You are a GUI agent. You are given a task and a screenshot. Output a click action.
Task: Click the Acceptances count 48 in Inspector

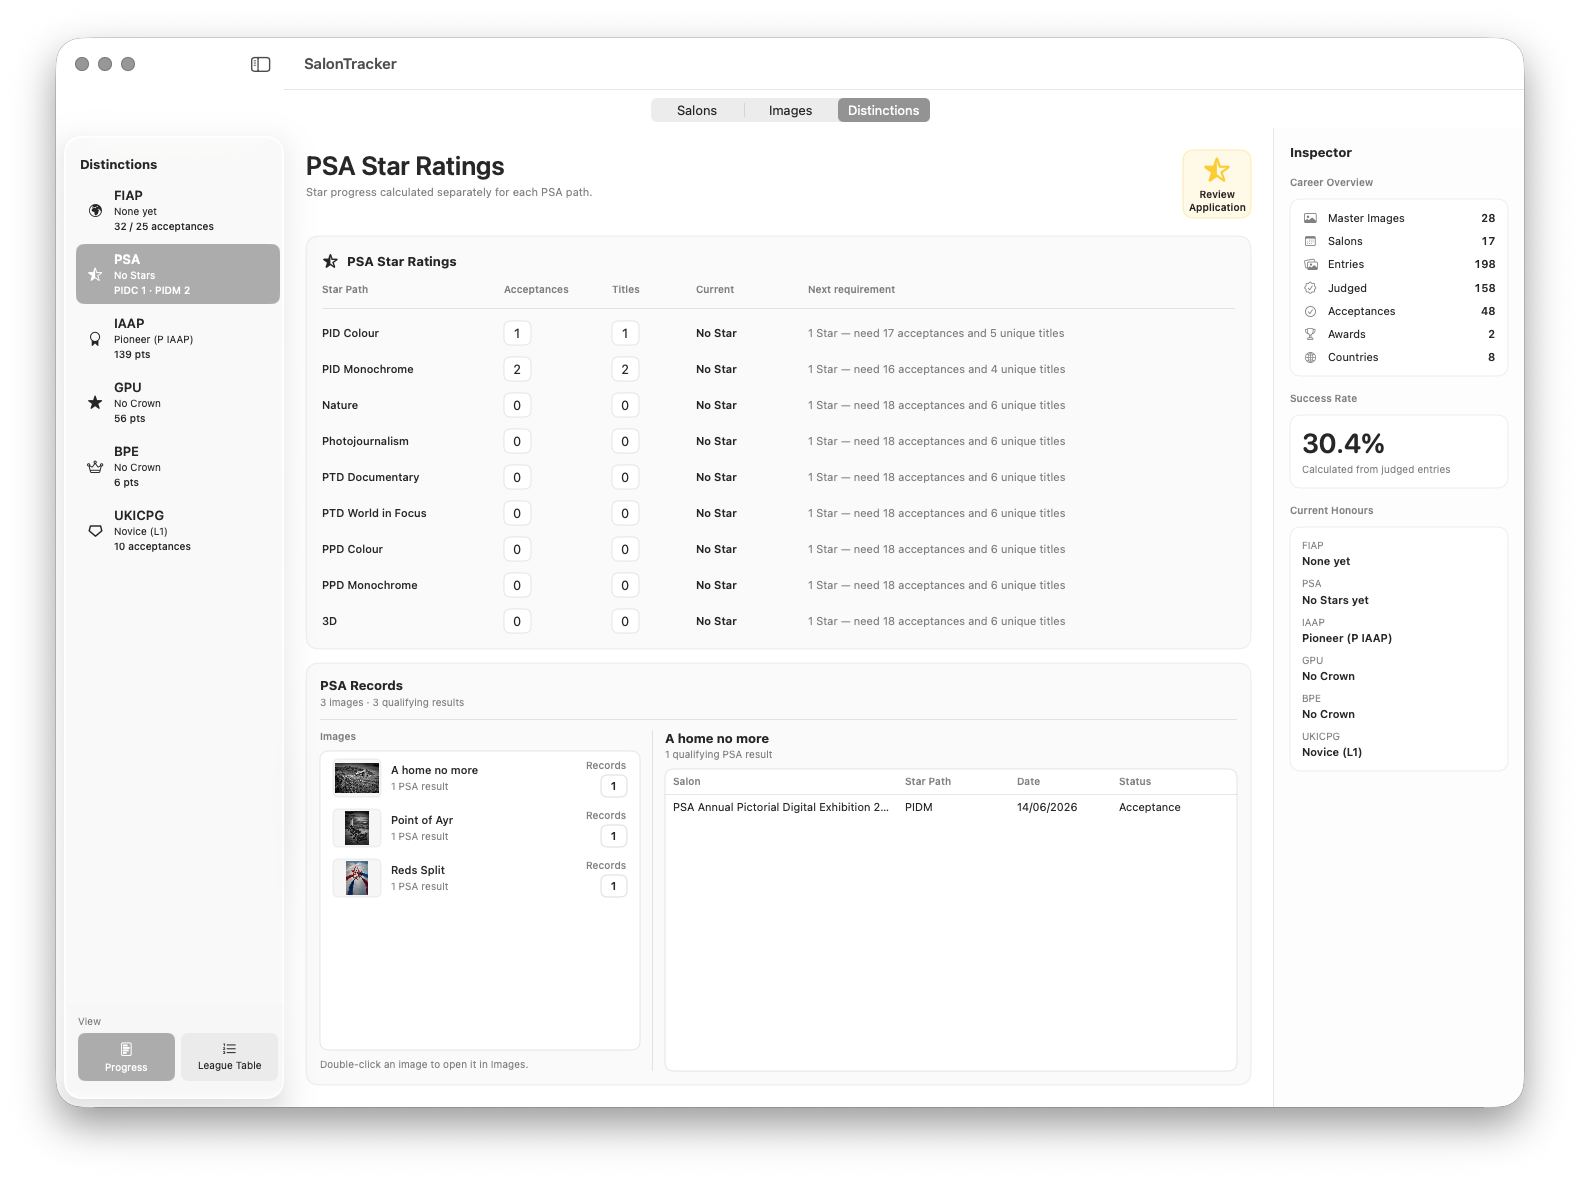click(1488, 311)
